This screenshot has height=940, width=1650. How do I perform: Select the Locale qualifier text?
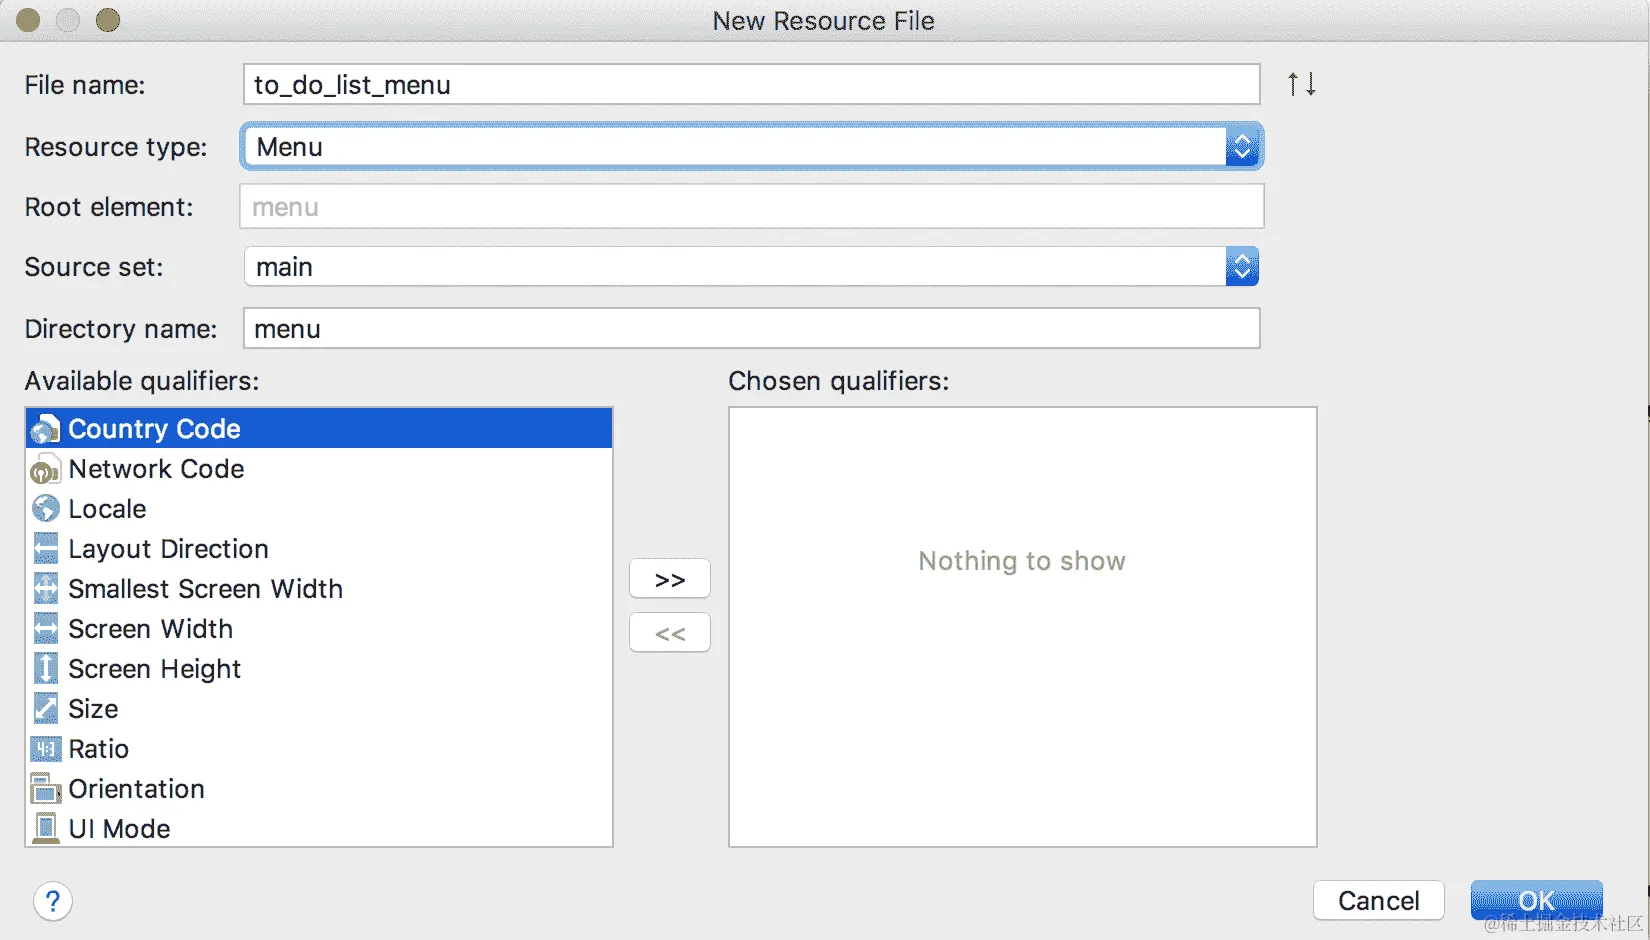(x=107, y=509)
